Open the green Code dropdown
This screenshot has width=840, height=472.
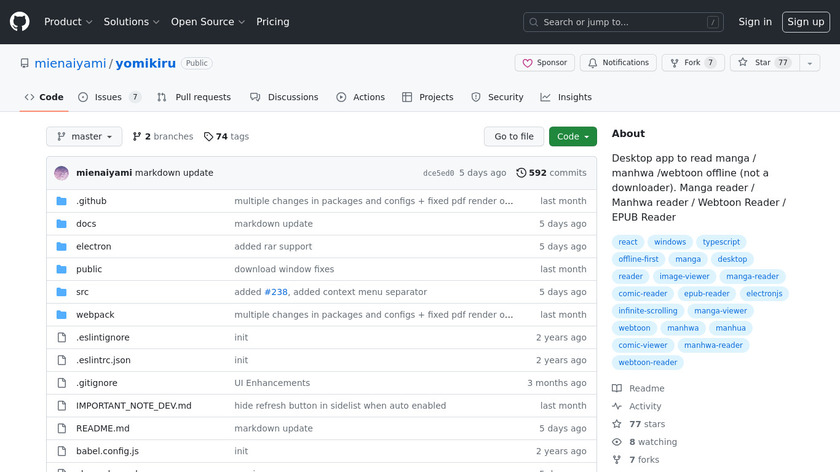coord(573,137)
